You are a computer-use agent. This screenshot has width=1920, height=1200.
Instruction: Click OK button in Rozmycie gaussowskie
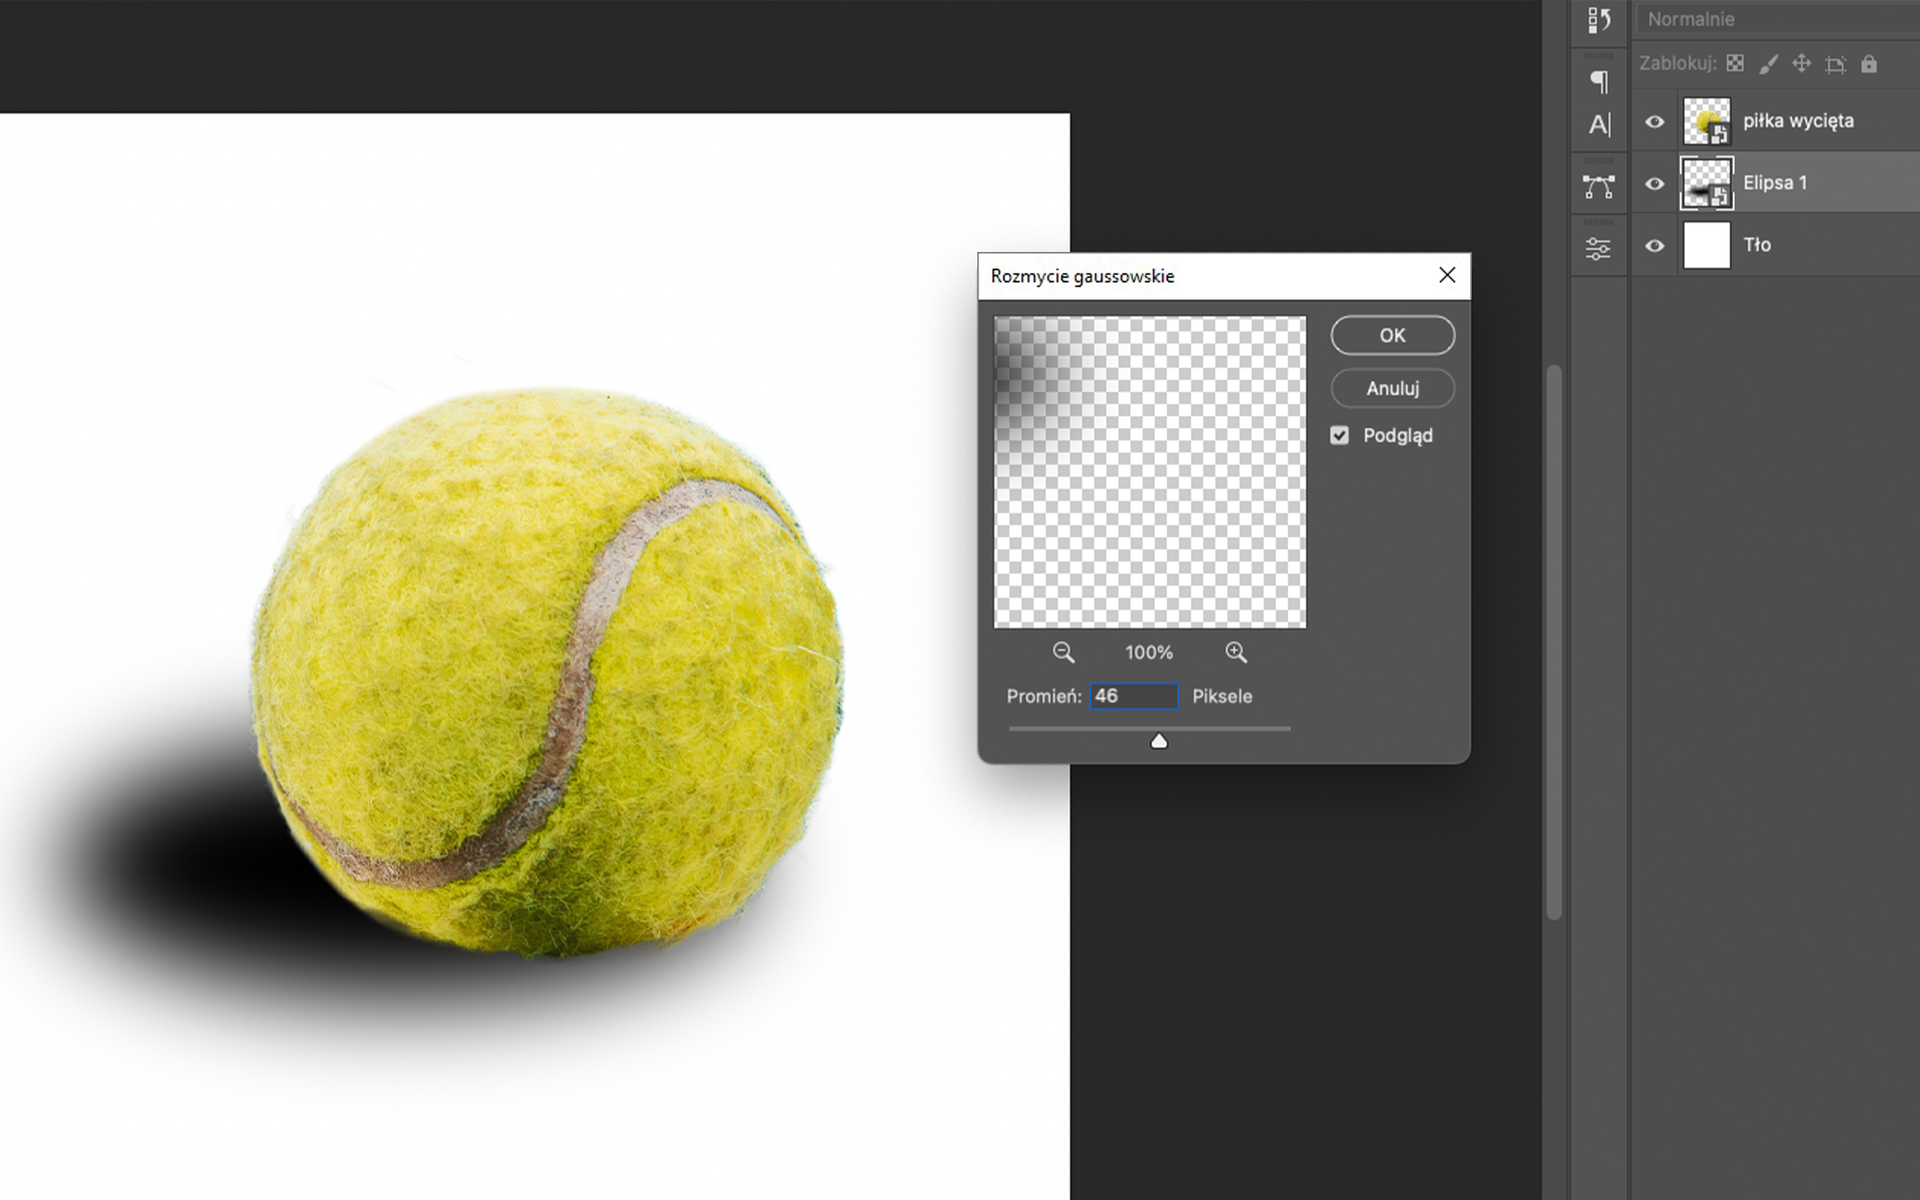pyautogui.click(x=1391, y=335)
